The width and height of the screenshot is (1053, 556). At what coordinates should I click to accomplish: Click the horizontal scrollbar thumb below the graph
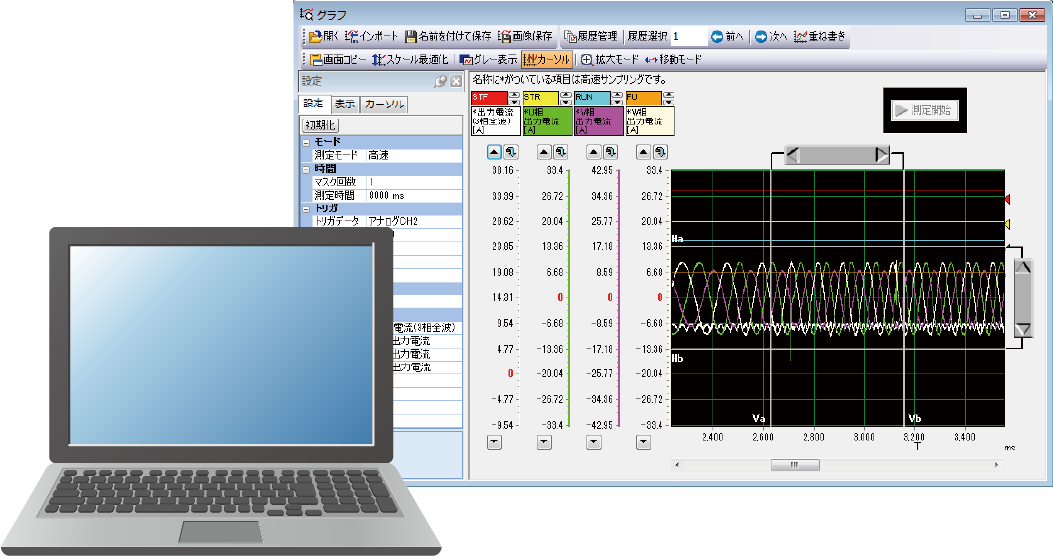pos(795,464)
